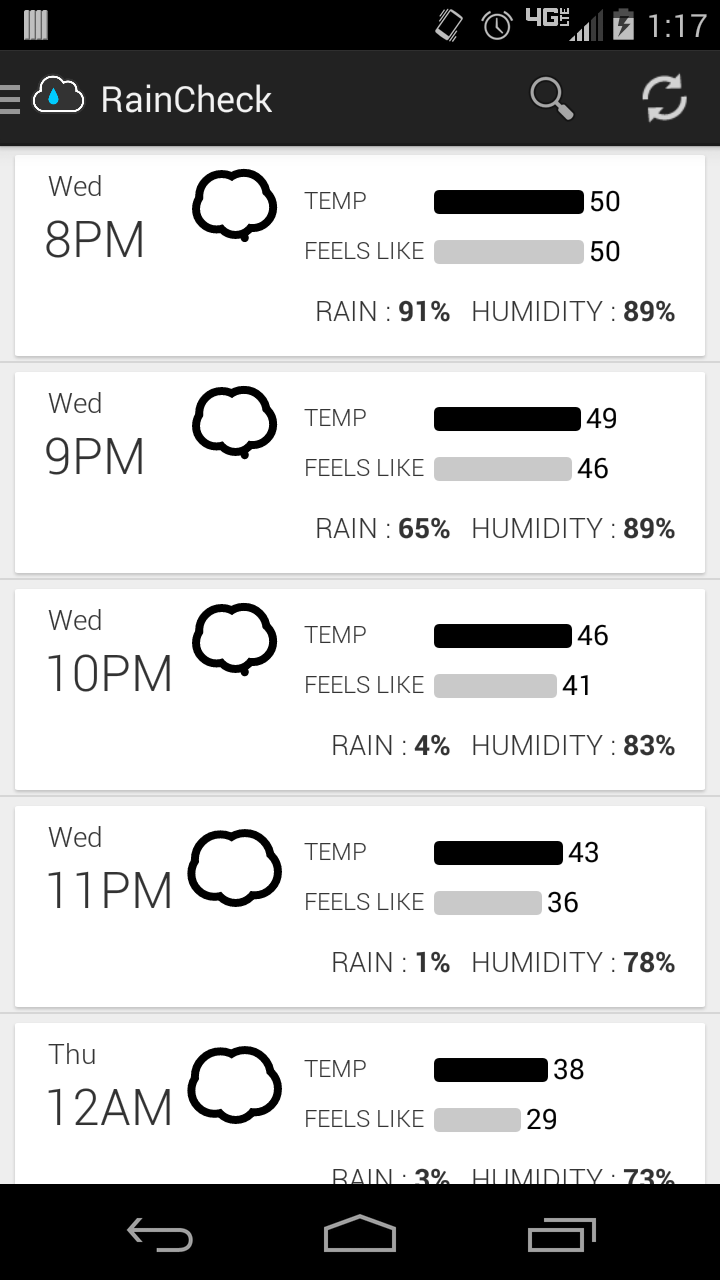Viewport: 720px width, 1280px height.
Task: Tap the HUMIDITY : 78% reading
Action: tap(573, 963)
